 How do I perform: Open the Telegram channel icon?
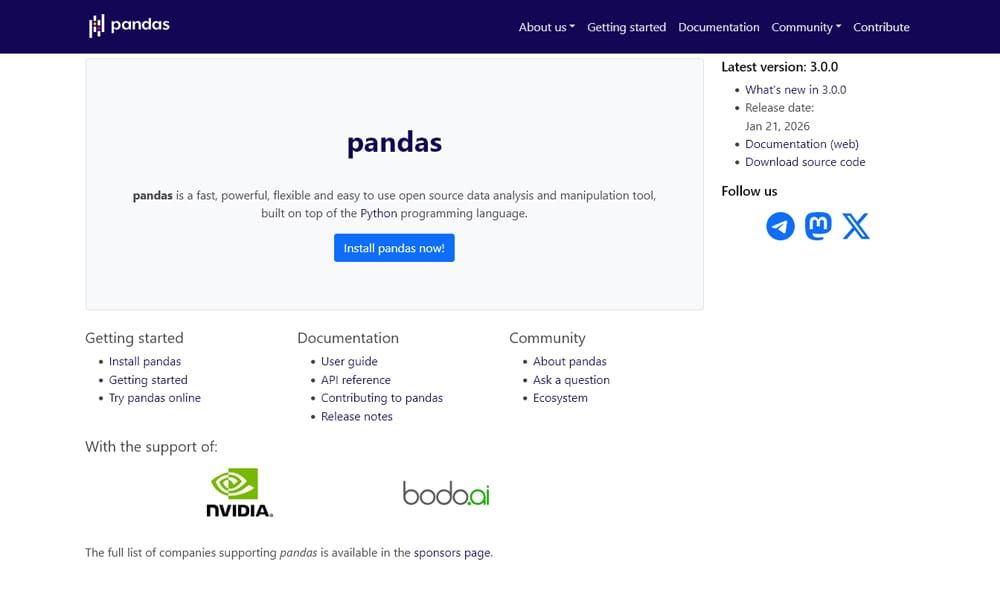(x=780, y=226)
